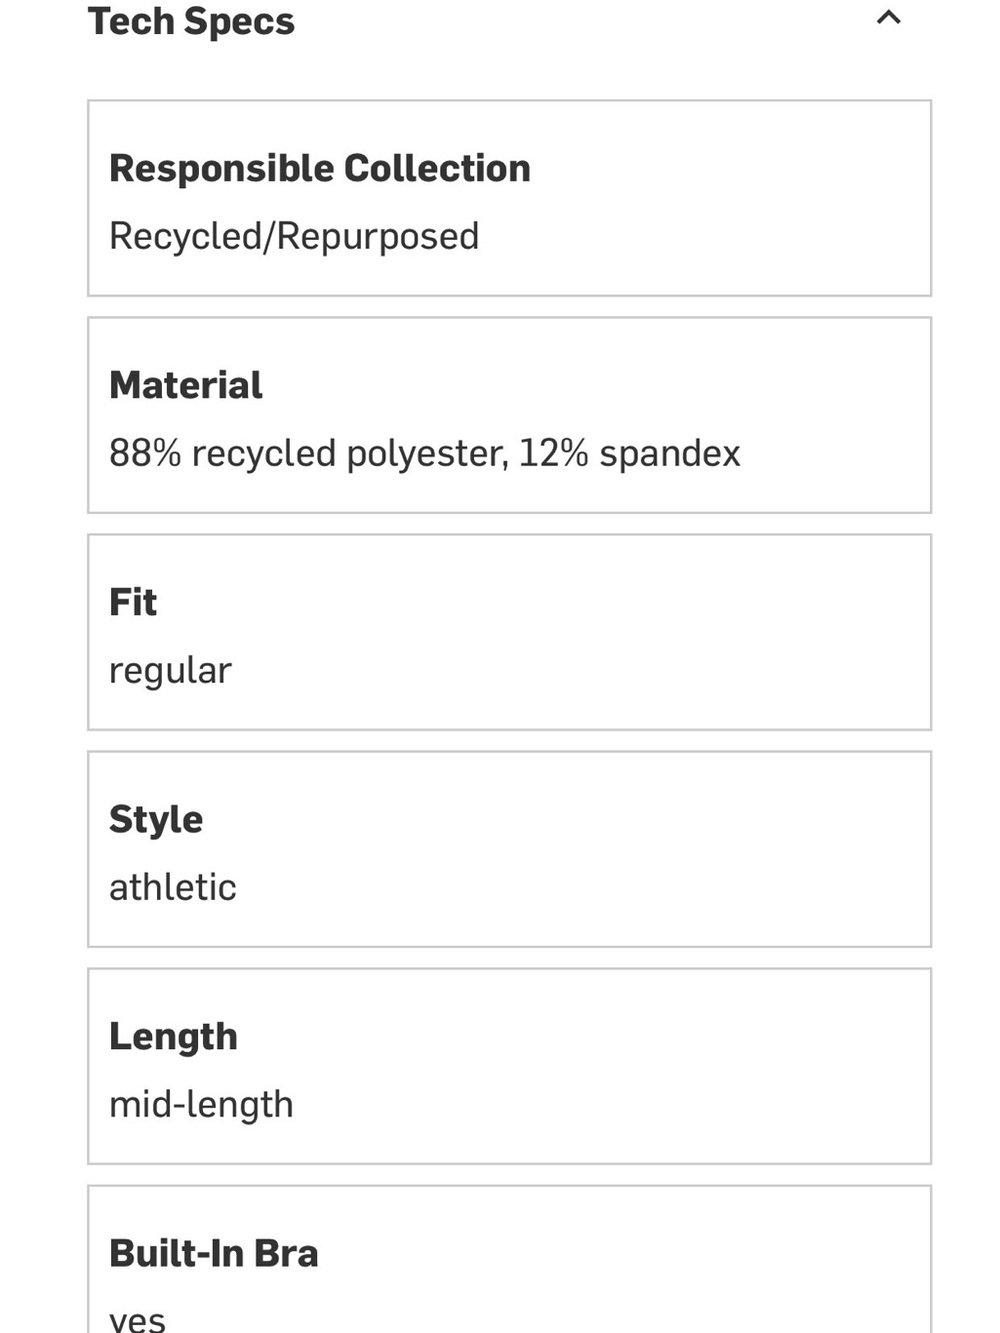Click empty area of the Style card
The height and width of the screenshot is (1333, 1000).
pyautogui.click(x=600, y=849)
